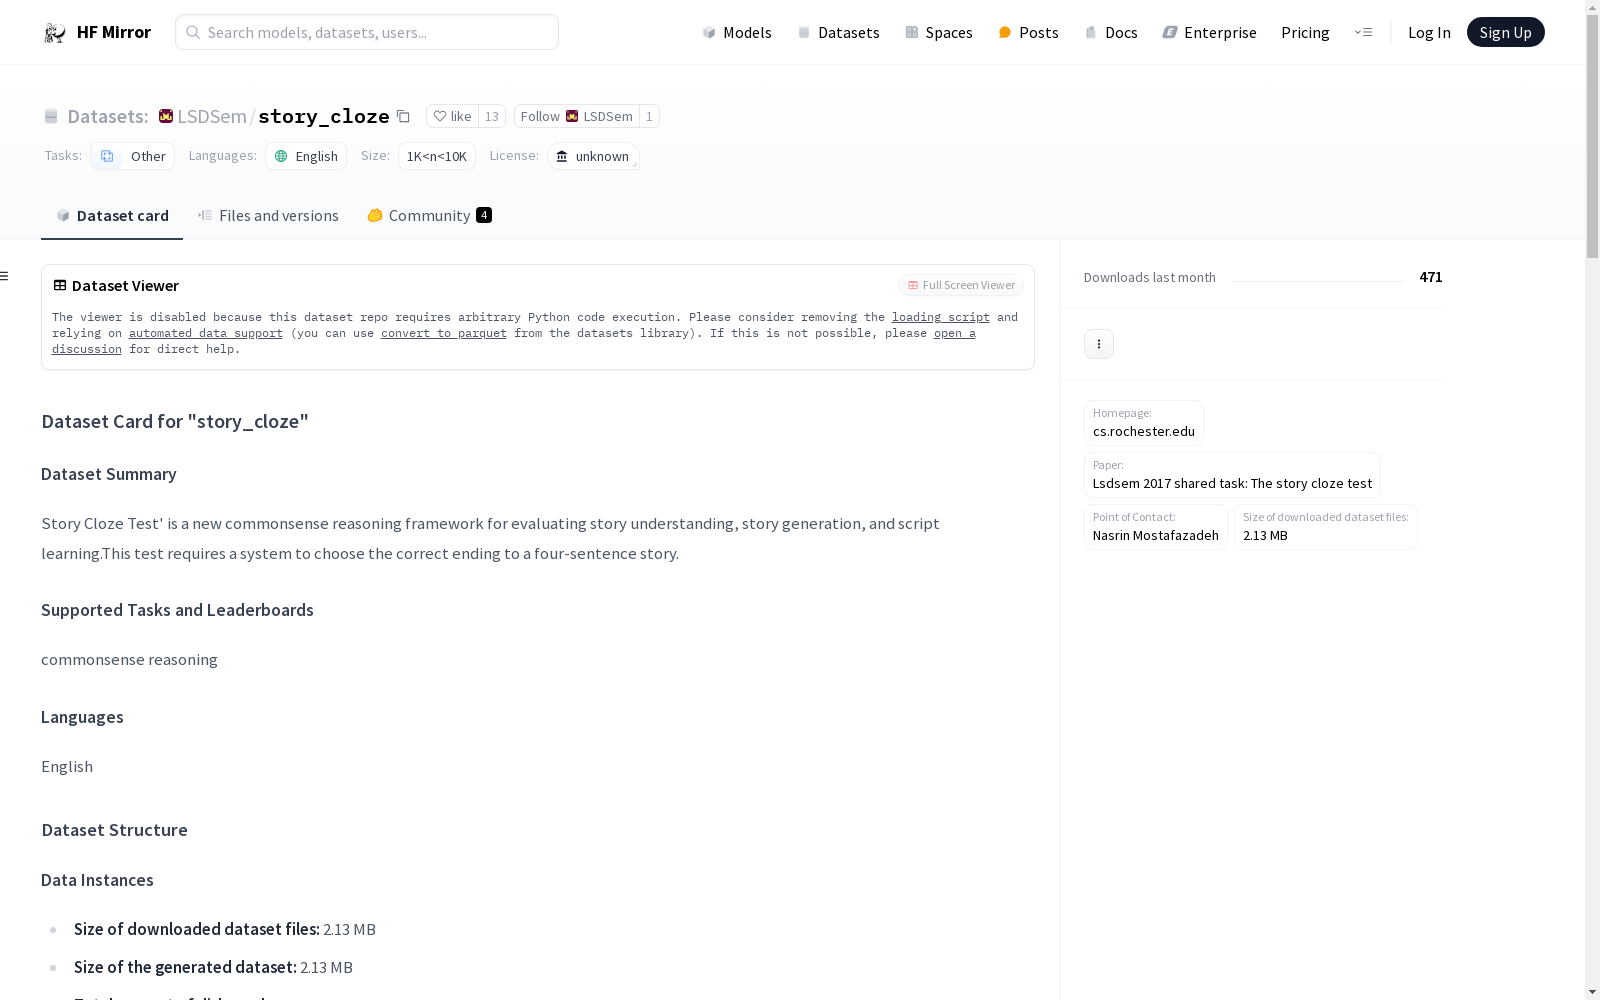This screenshot has width=1600, height=1000.
Task: Open the expanded navigation menu icon
Action: [1363, 32]
